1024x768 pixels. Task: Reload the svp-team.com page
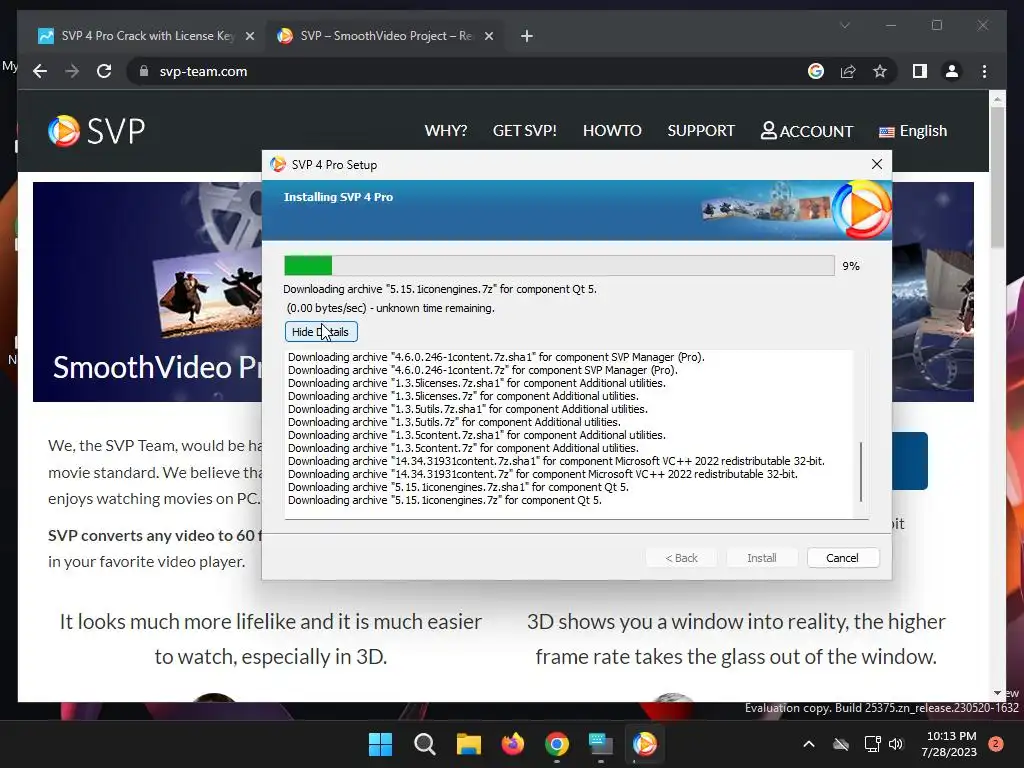click(104, 71)
